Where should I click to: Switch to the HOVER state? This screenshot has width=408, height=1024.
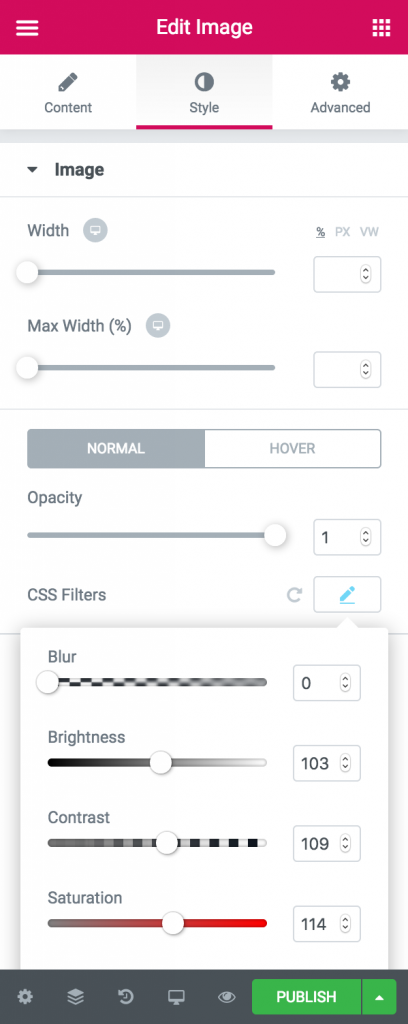point(292,449)
